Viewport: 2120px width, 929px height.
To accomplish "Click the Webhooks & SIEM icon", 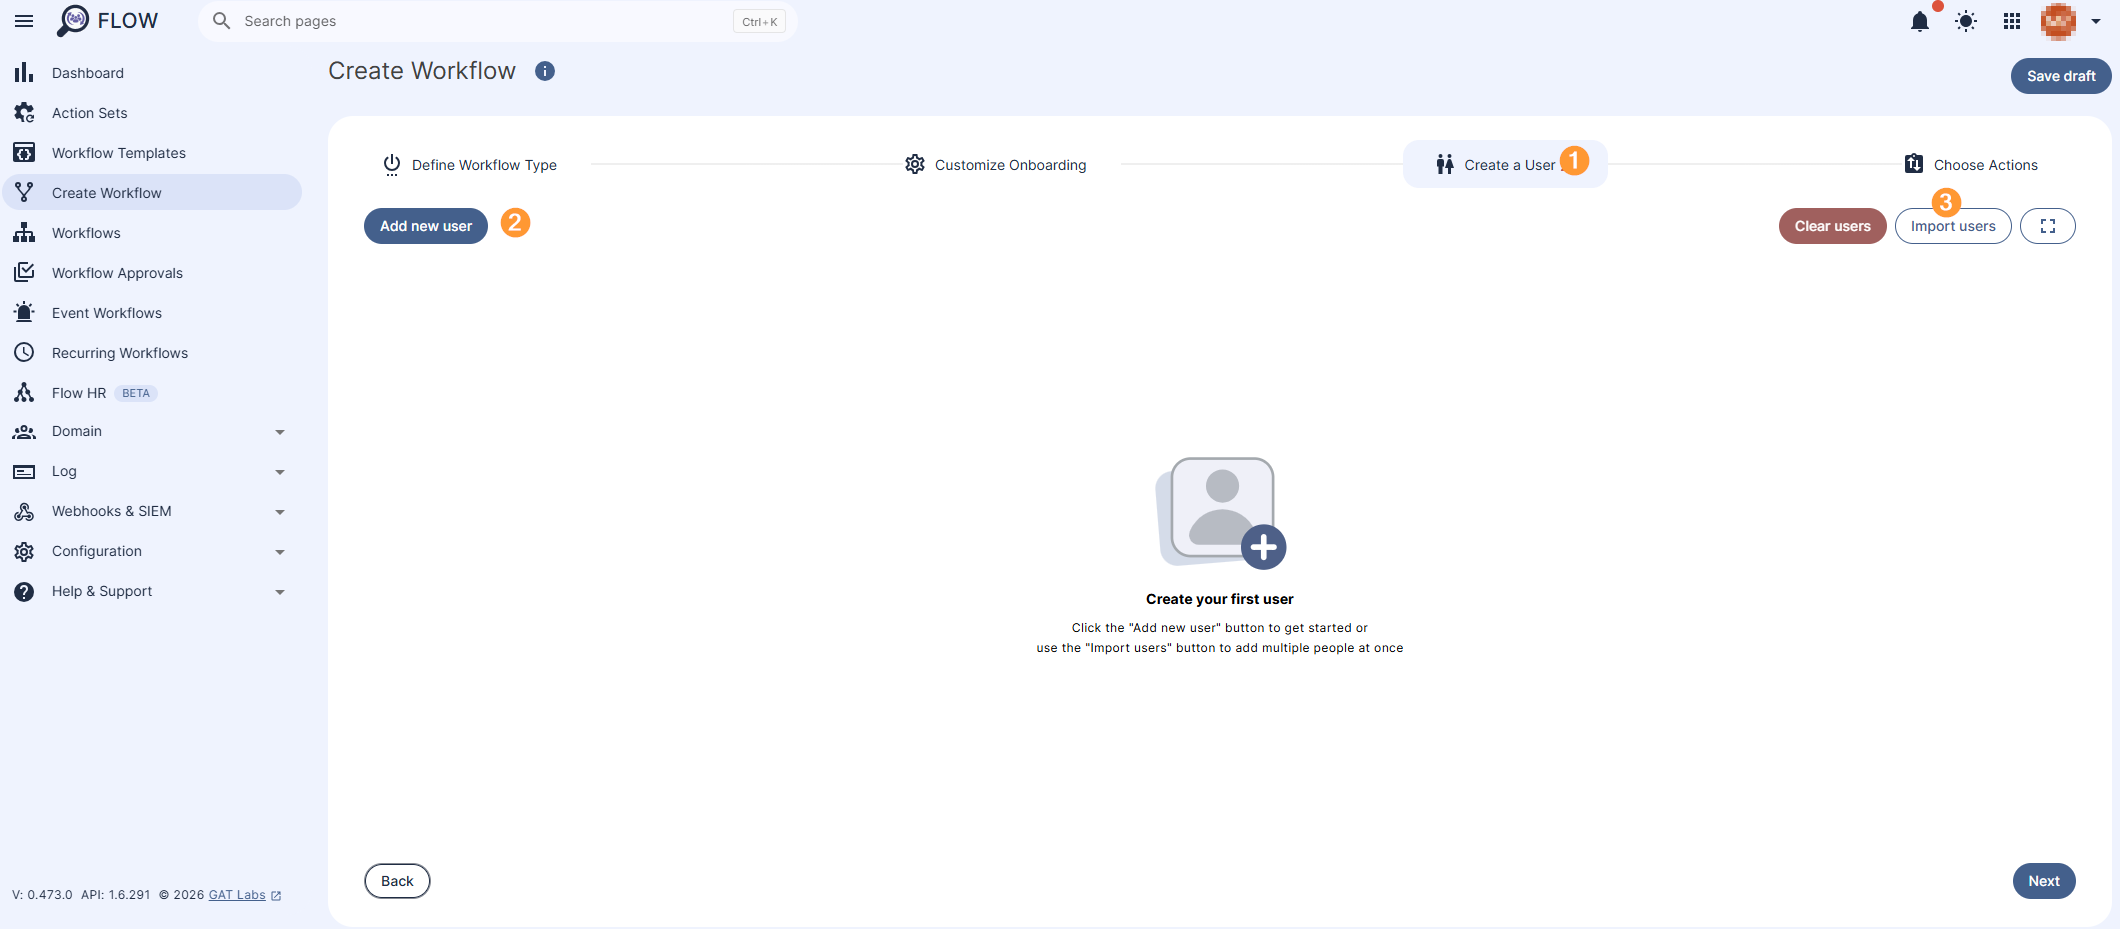I will click(x=24, y=512).
